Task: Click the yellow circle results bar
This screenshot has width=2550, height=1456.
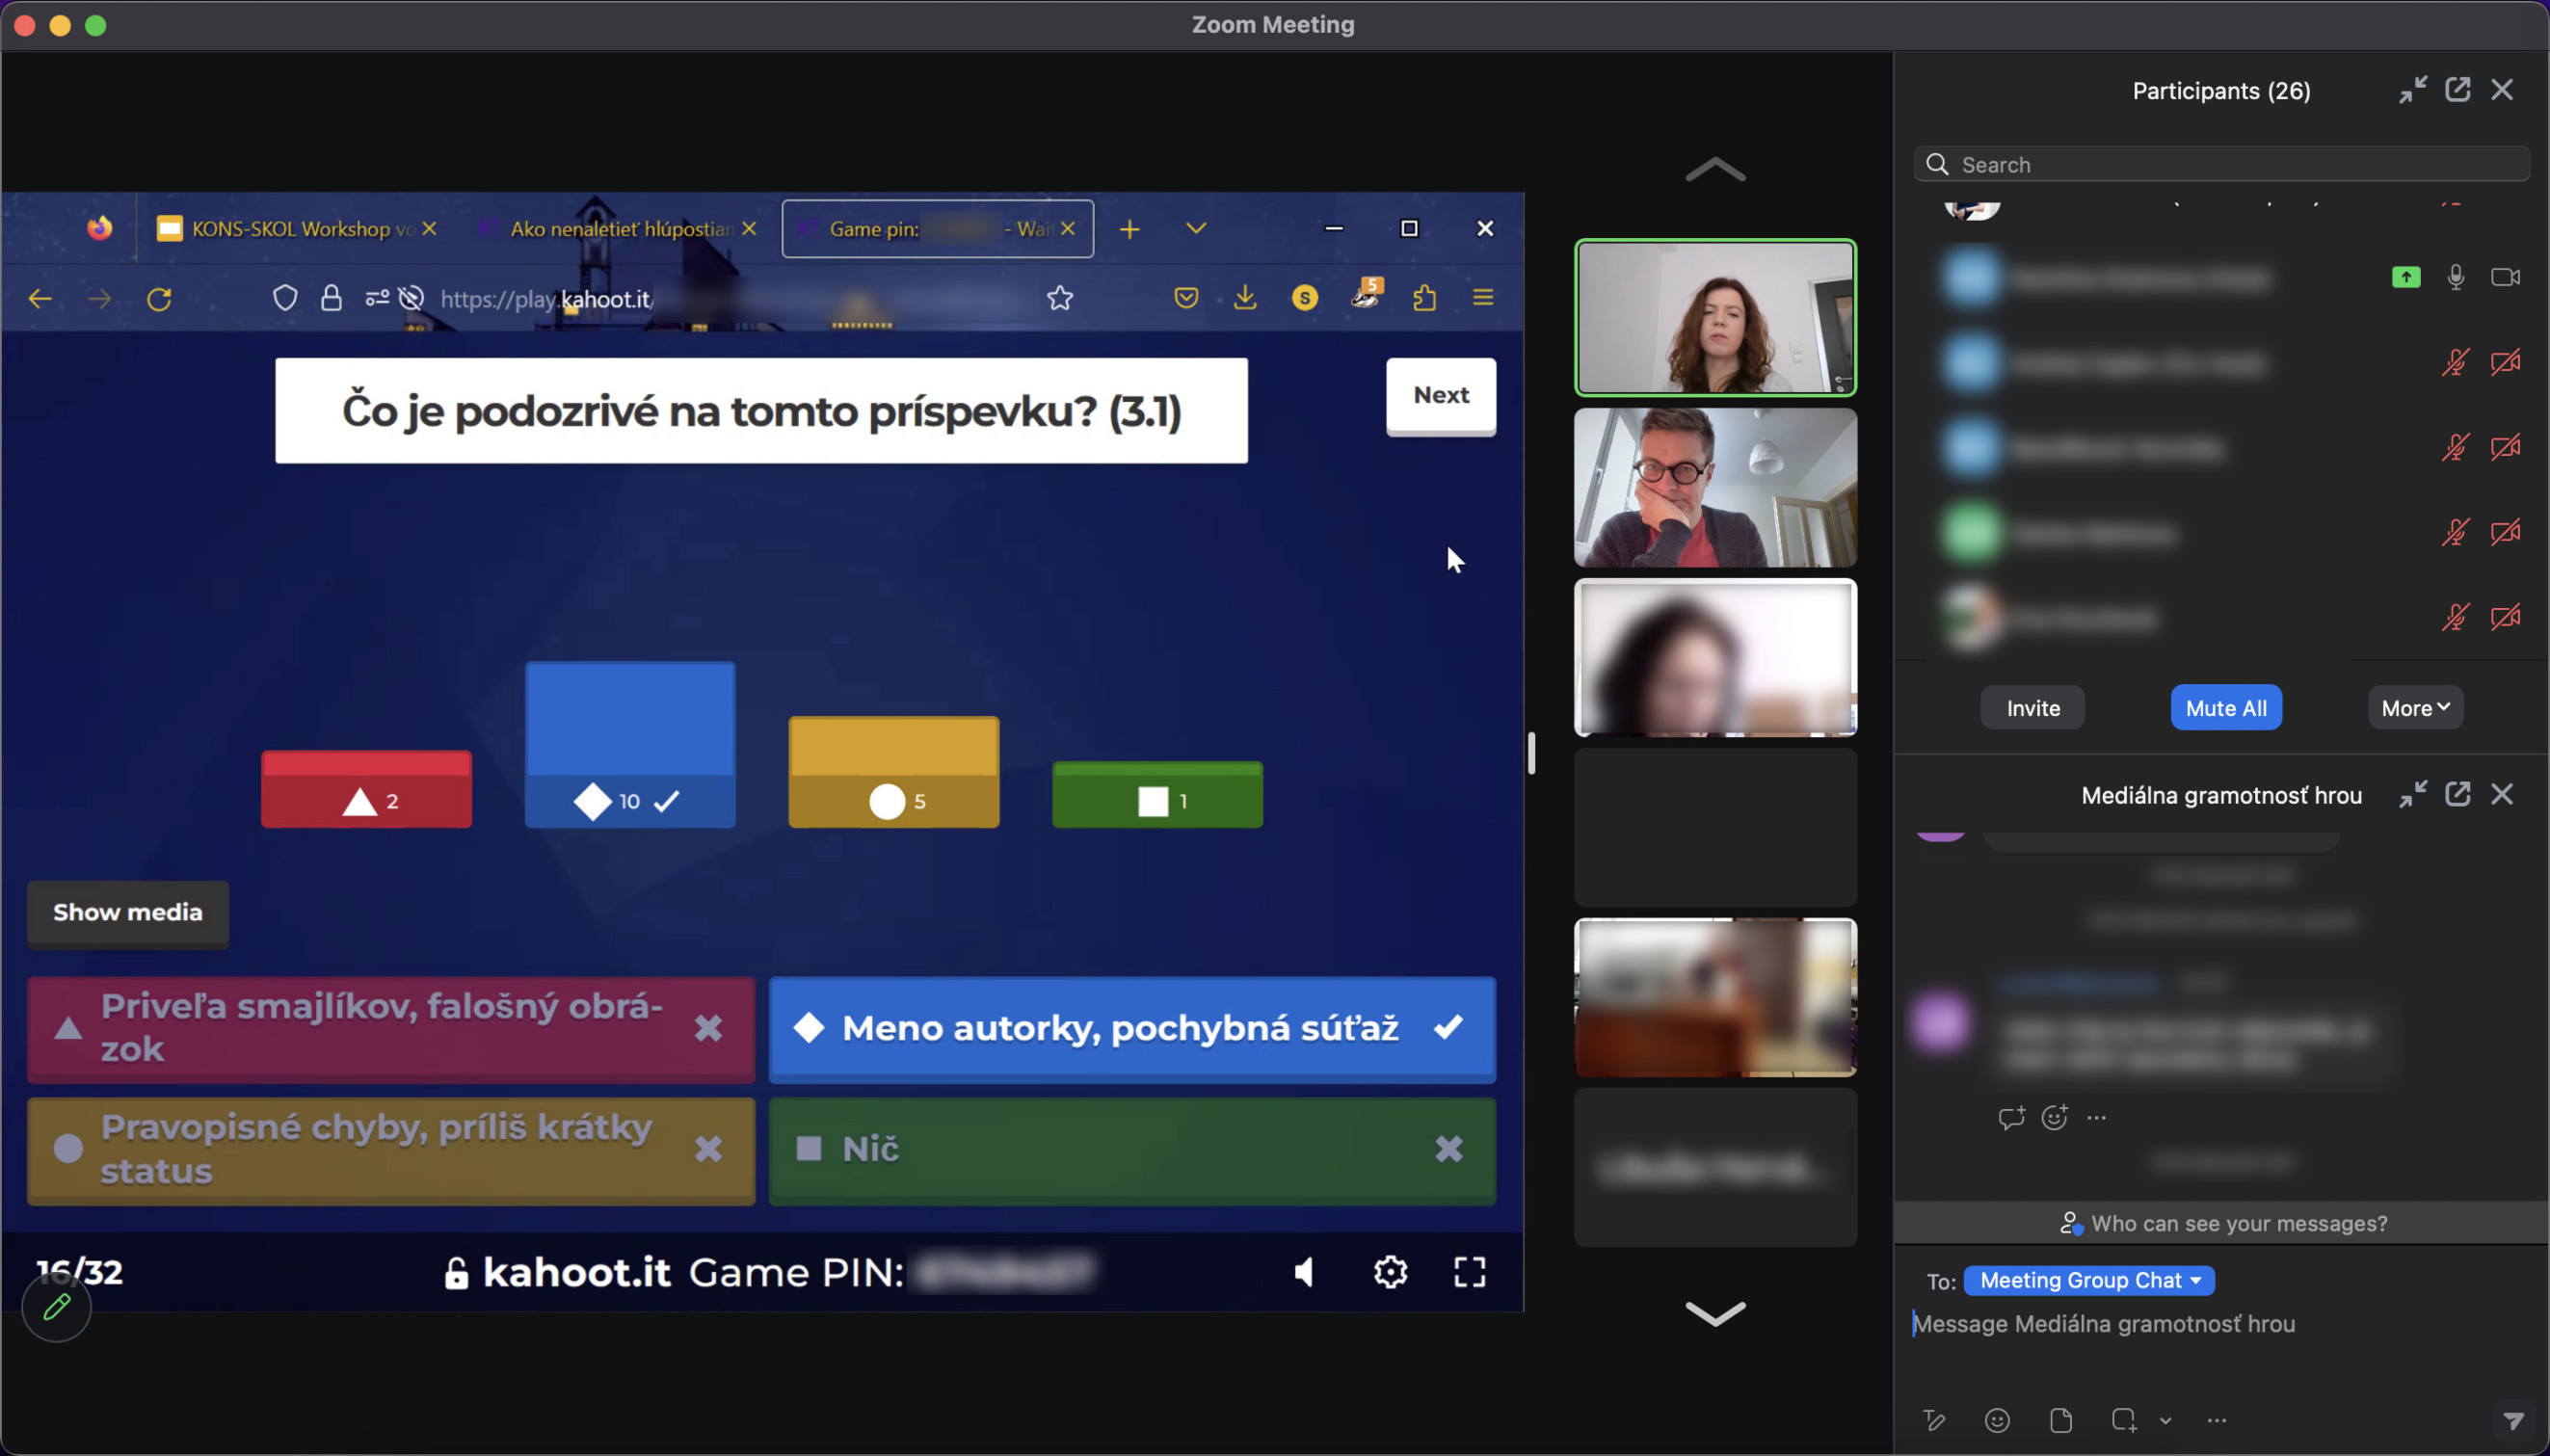Action: point(894,772)
